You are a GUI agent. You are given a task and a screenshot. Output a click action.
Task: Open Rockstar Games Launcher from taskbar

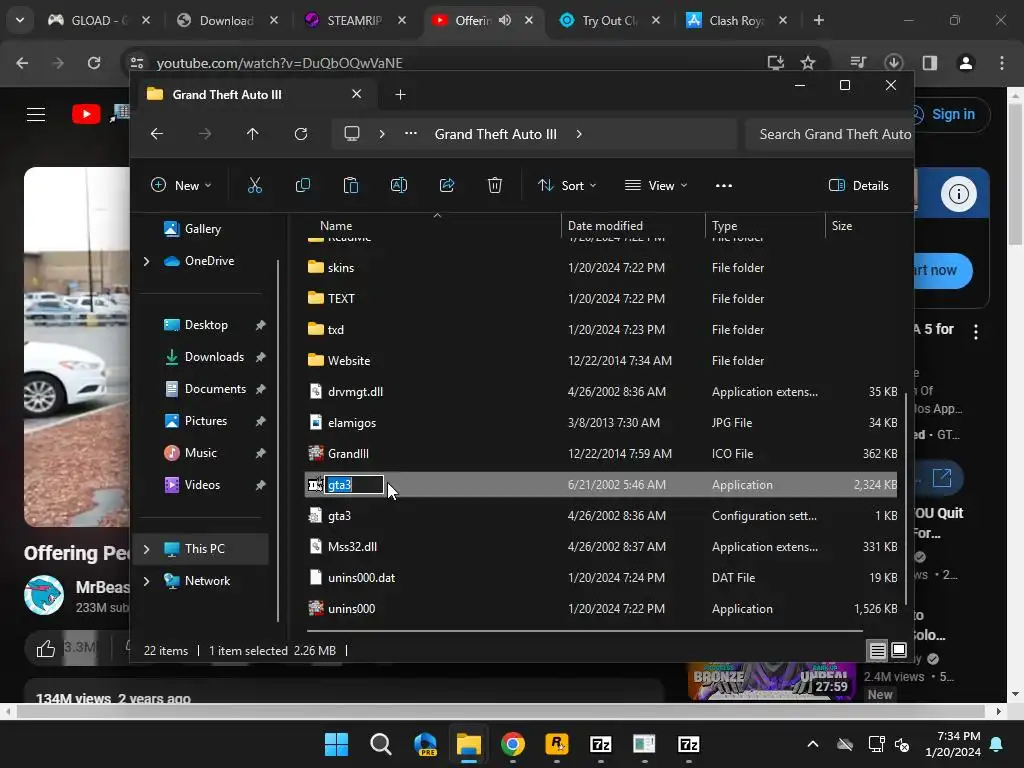(556, 744)
